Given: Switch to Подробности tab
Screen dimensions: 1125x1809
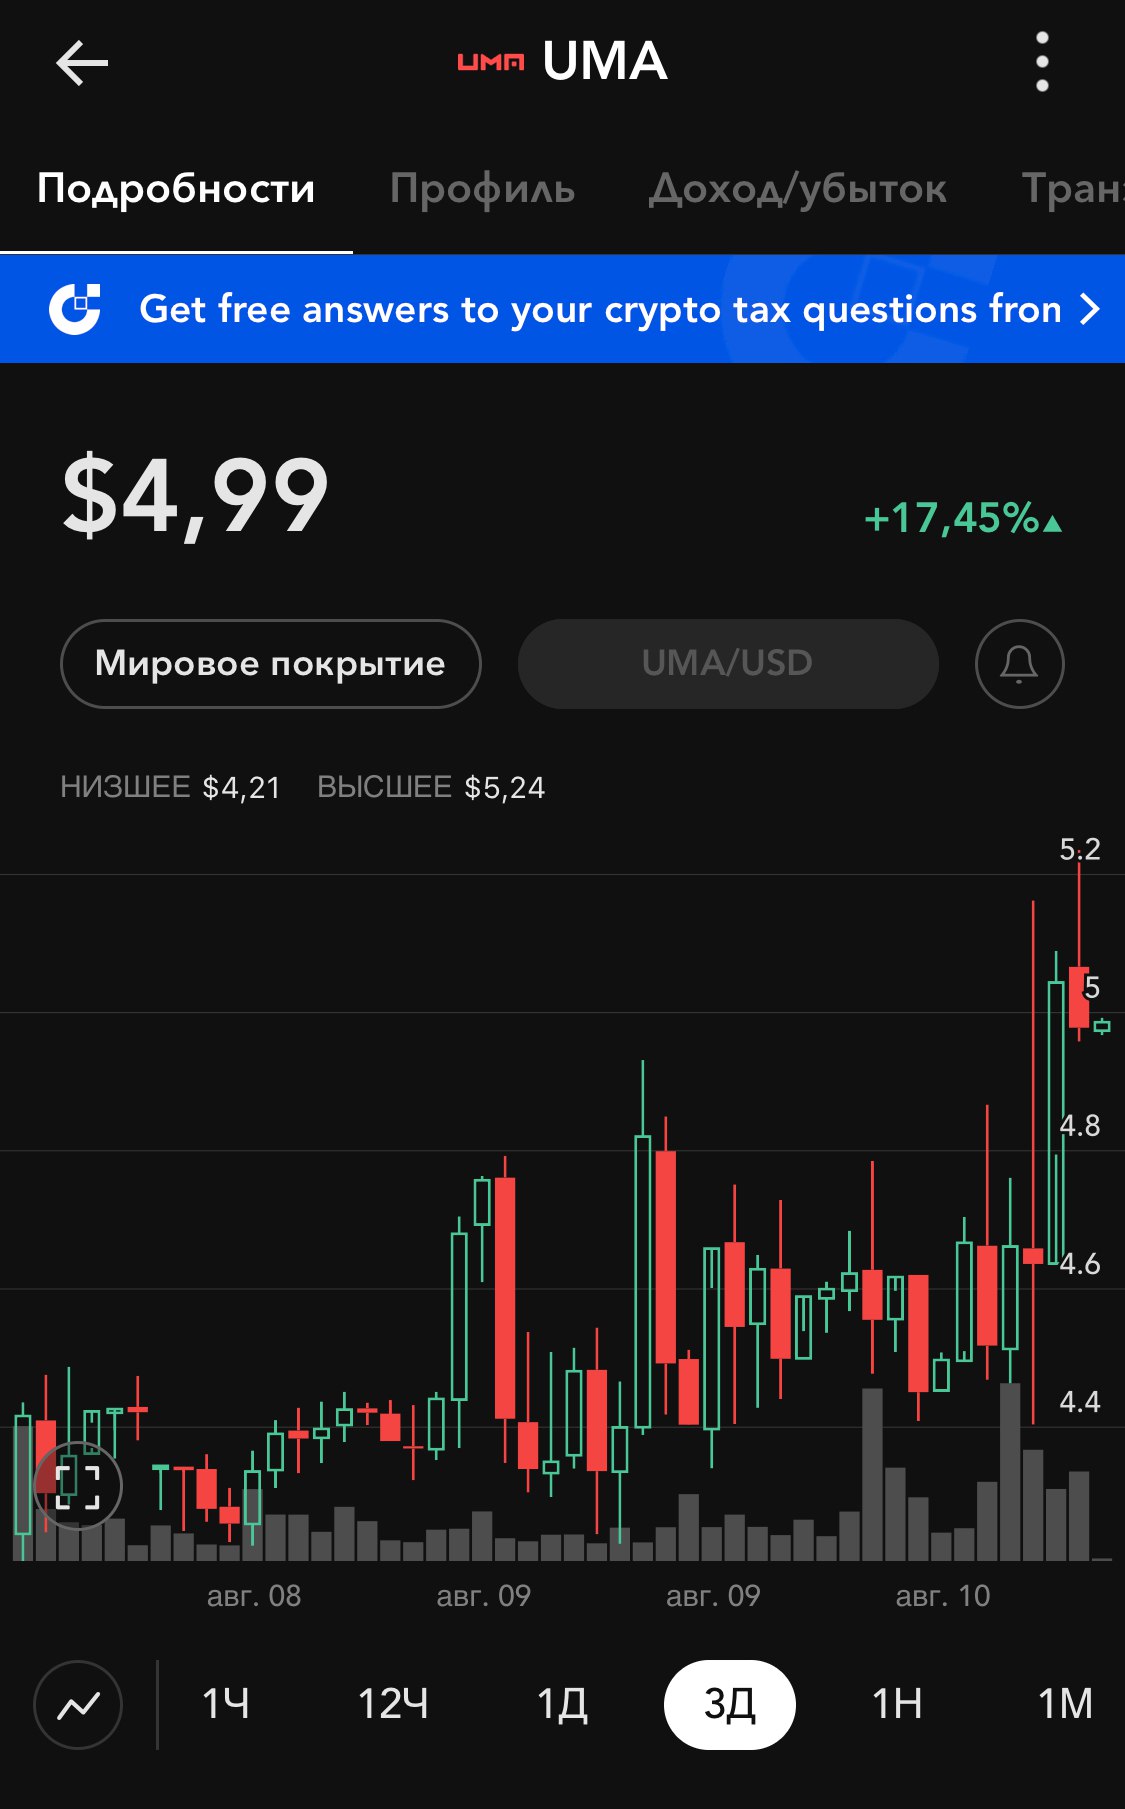Looking at the screenshot, I should pos(176,188).
